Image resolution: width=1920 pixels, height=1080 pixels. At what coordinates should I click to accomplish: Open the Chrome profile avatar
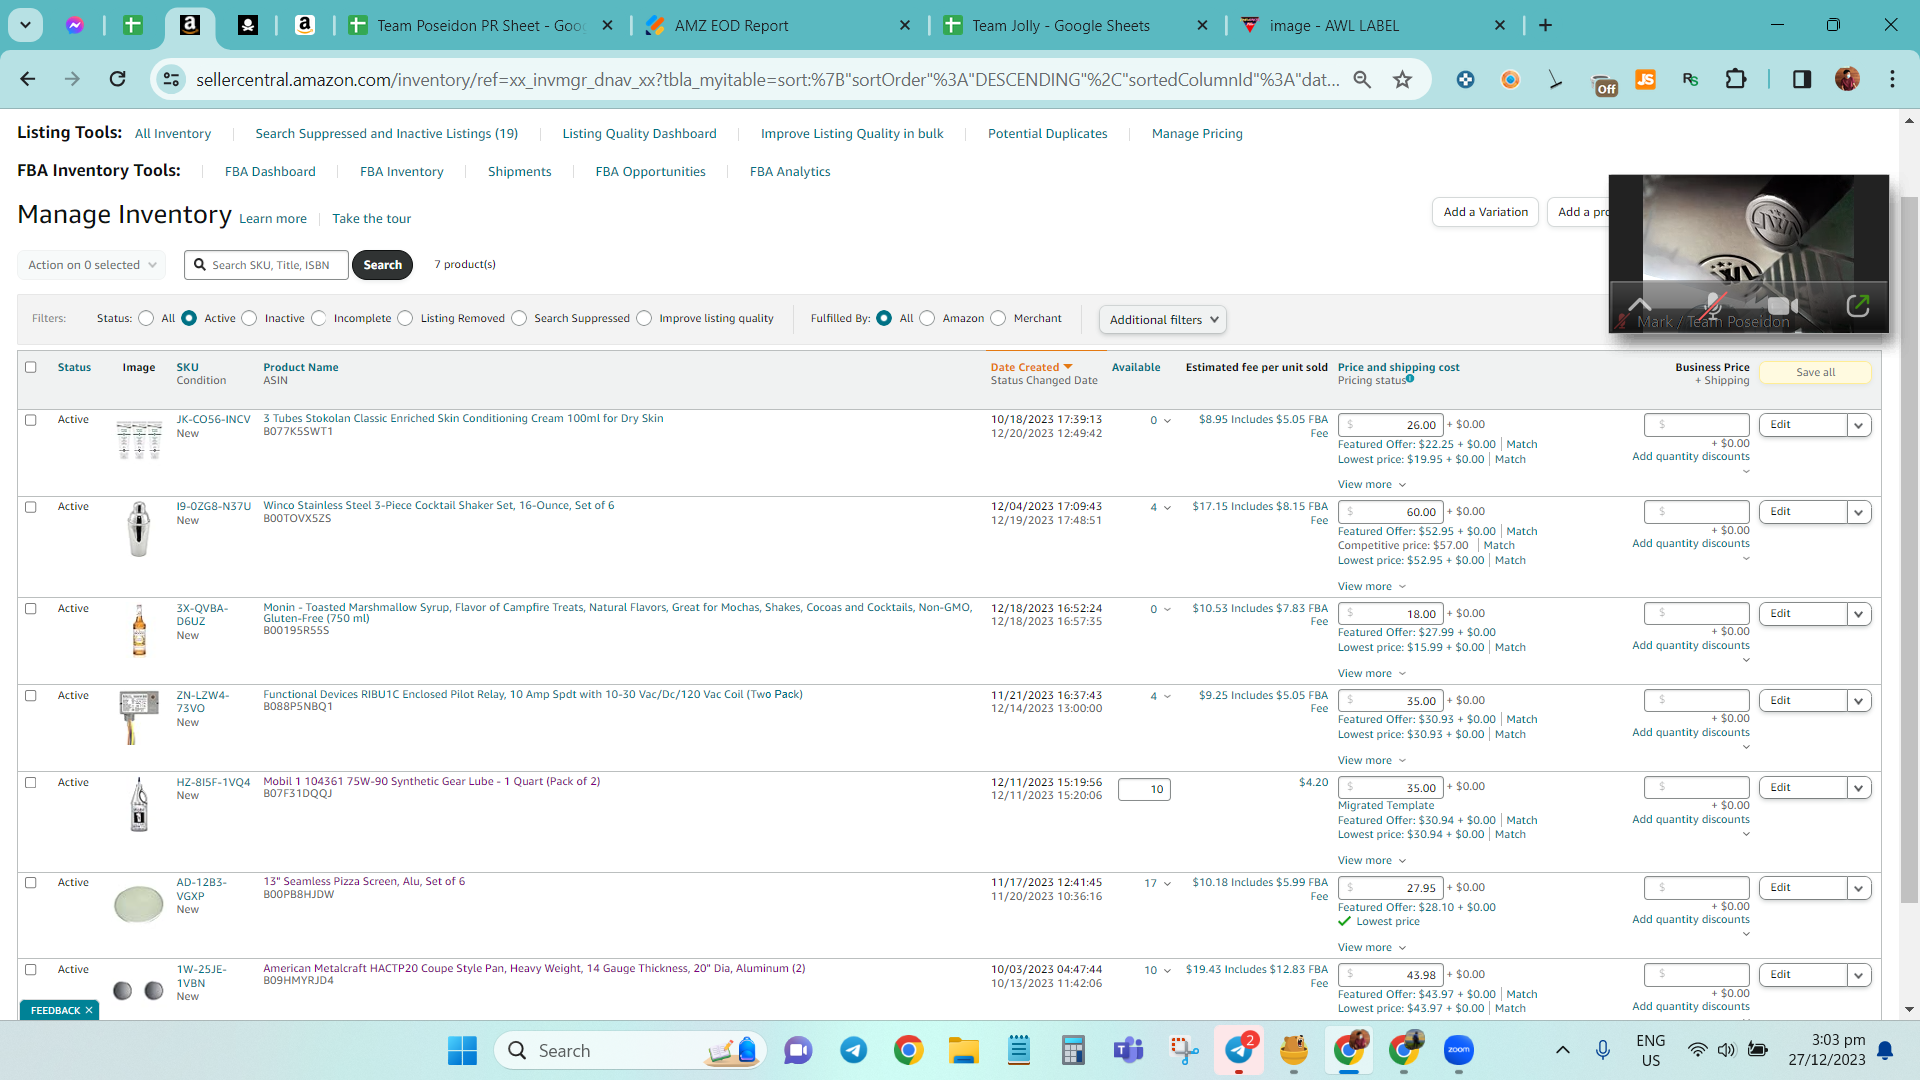point(1847,79)
